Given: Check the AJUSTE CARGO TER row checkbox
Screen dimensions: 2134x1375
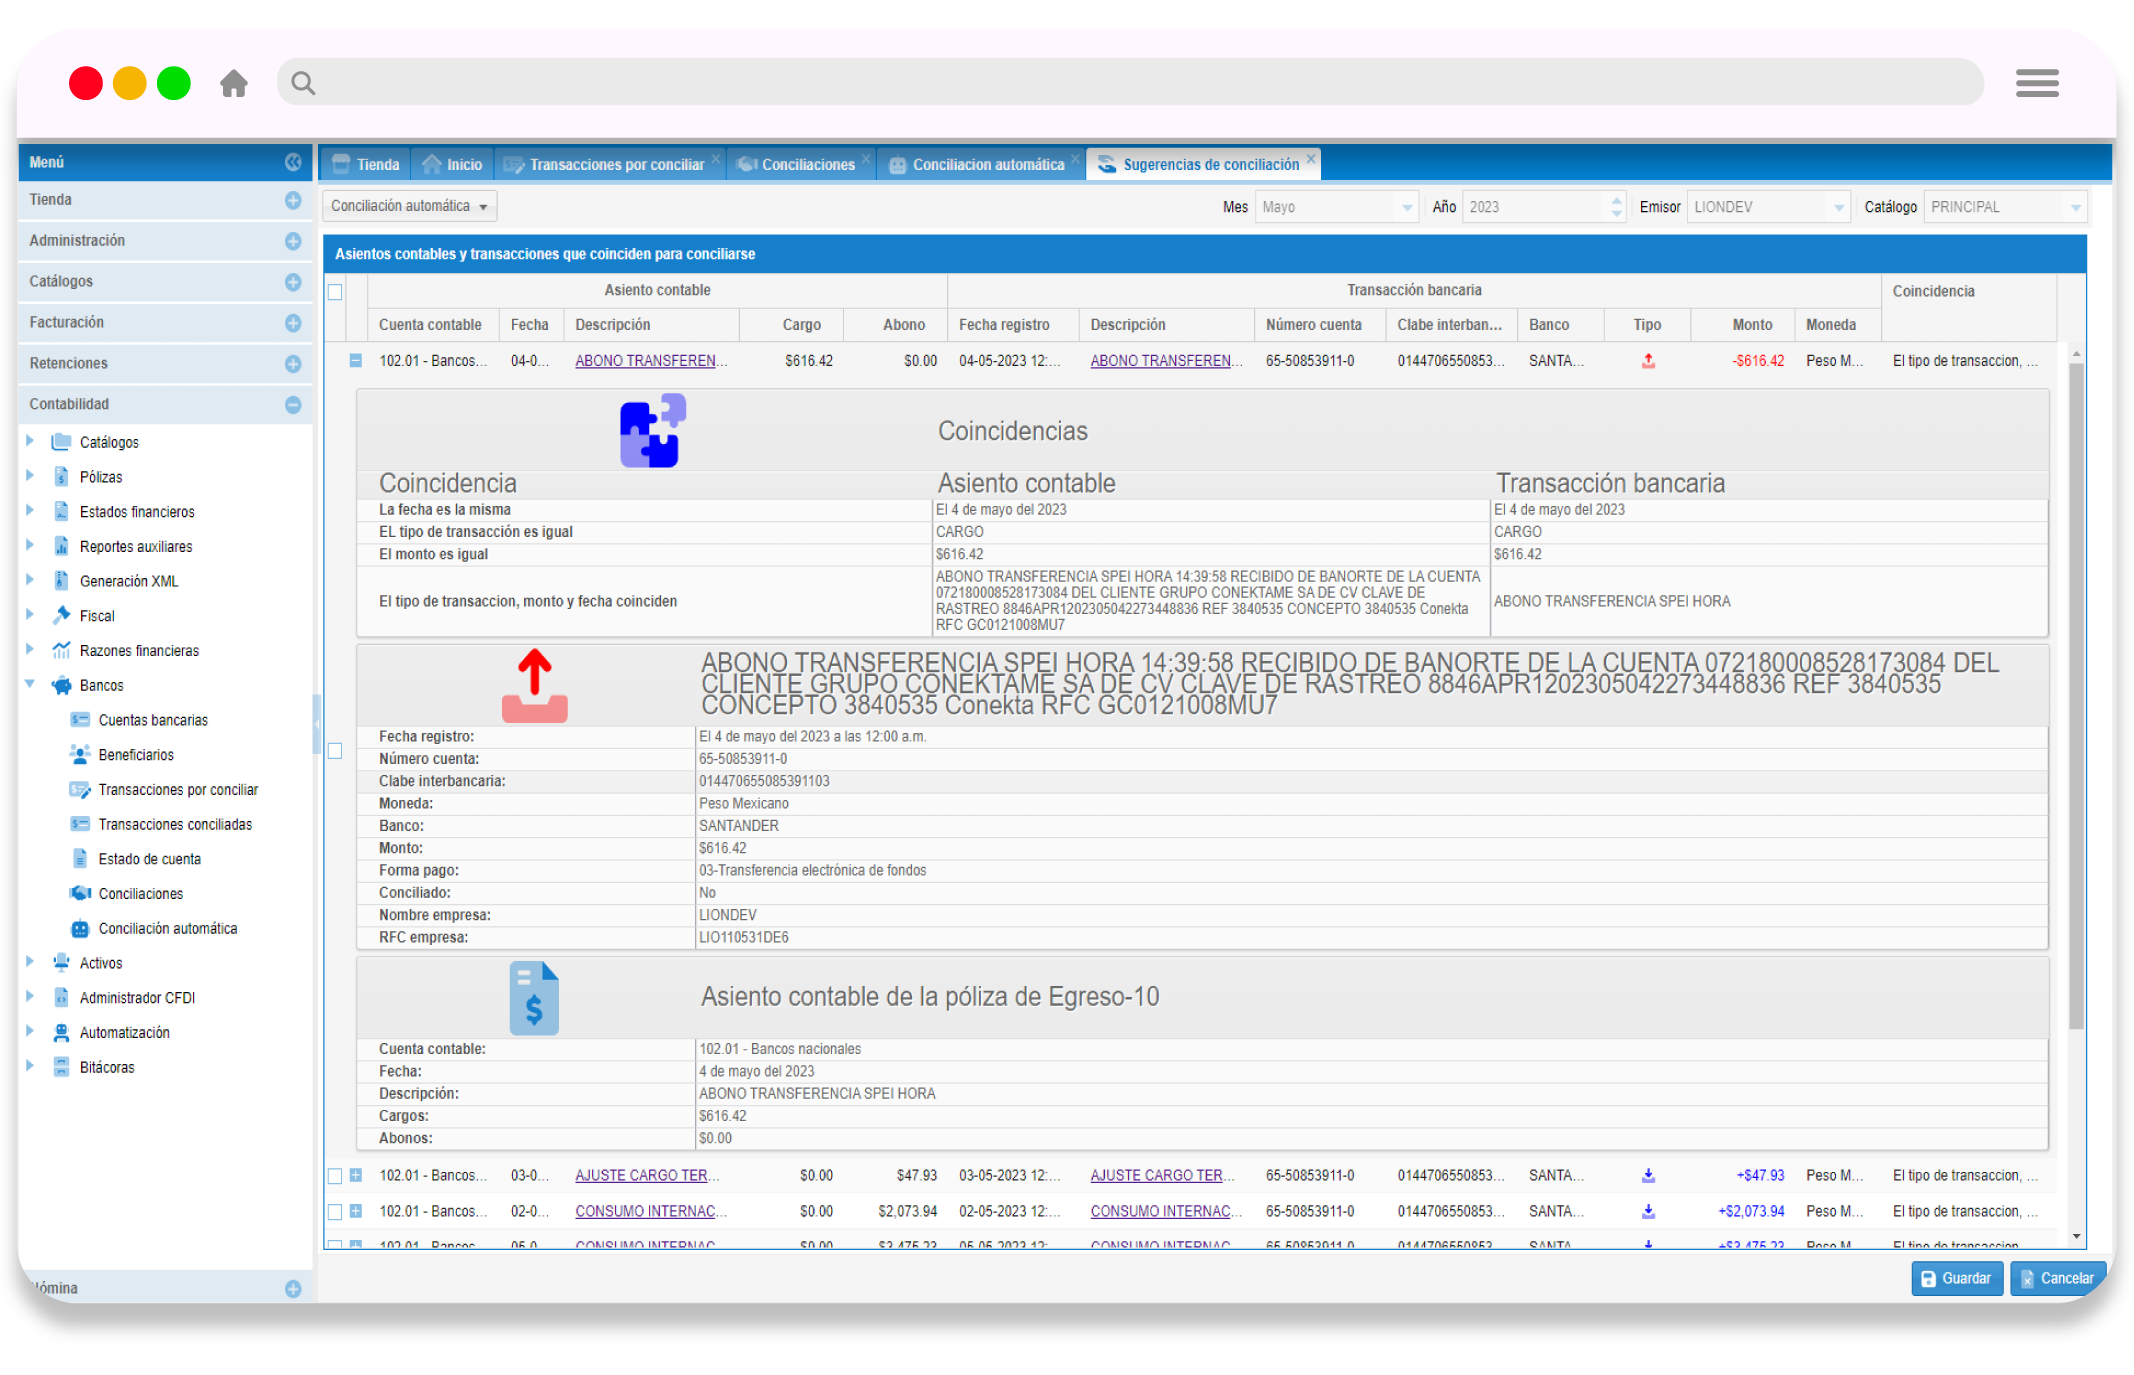Looking at the screenshot, I should point(335,1175).
